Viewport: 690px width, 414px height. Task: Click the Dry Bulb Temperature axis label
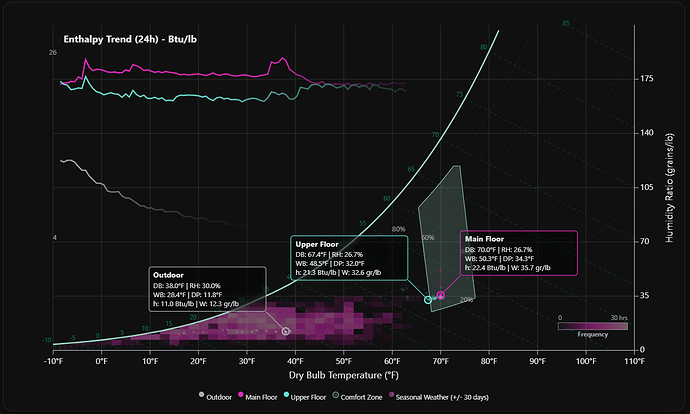click(x=343, y=375)
